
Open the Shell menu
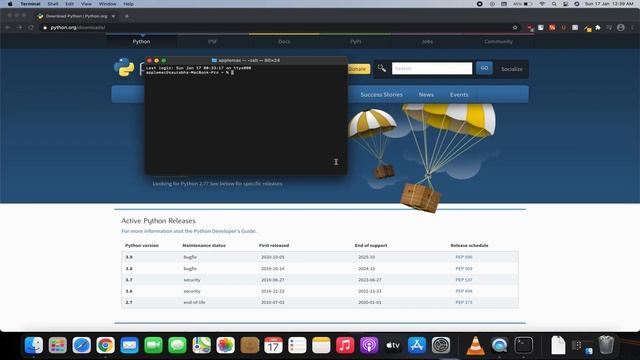[53, 4]
